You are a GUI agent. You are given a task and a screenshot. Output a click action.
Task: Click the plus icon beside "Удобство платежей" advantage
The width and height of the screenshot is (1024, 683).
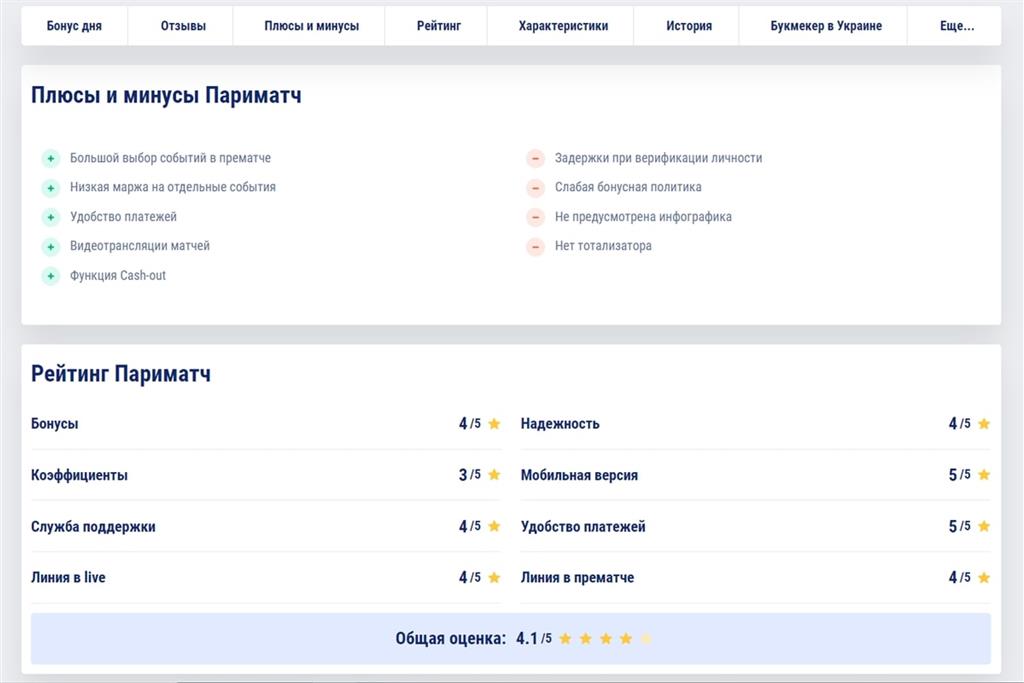51,217
